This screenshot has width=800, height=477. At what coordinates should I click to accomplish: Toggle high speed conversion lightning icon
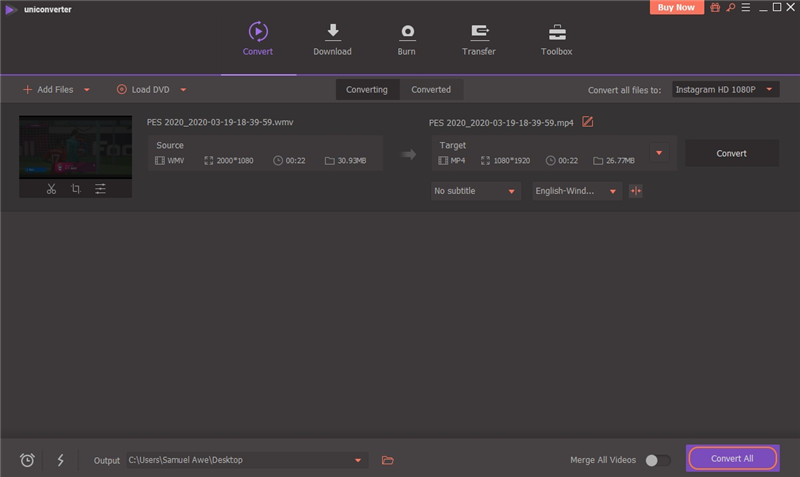(x=61, y=460)
